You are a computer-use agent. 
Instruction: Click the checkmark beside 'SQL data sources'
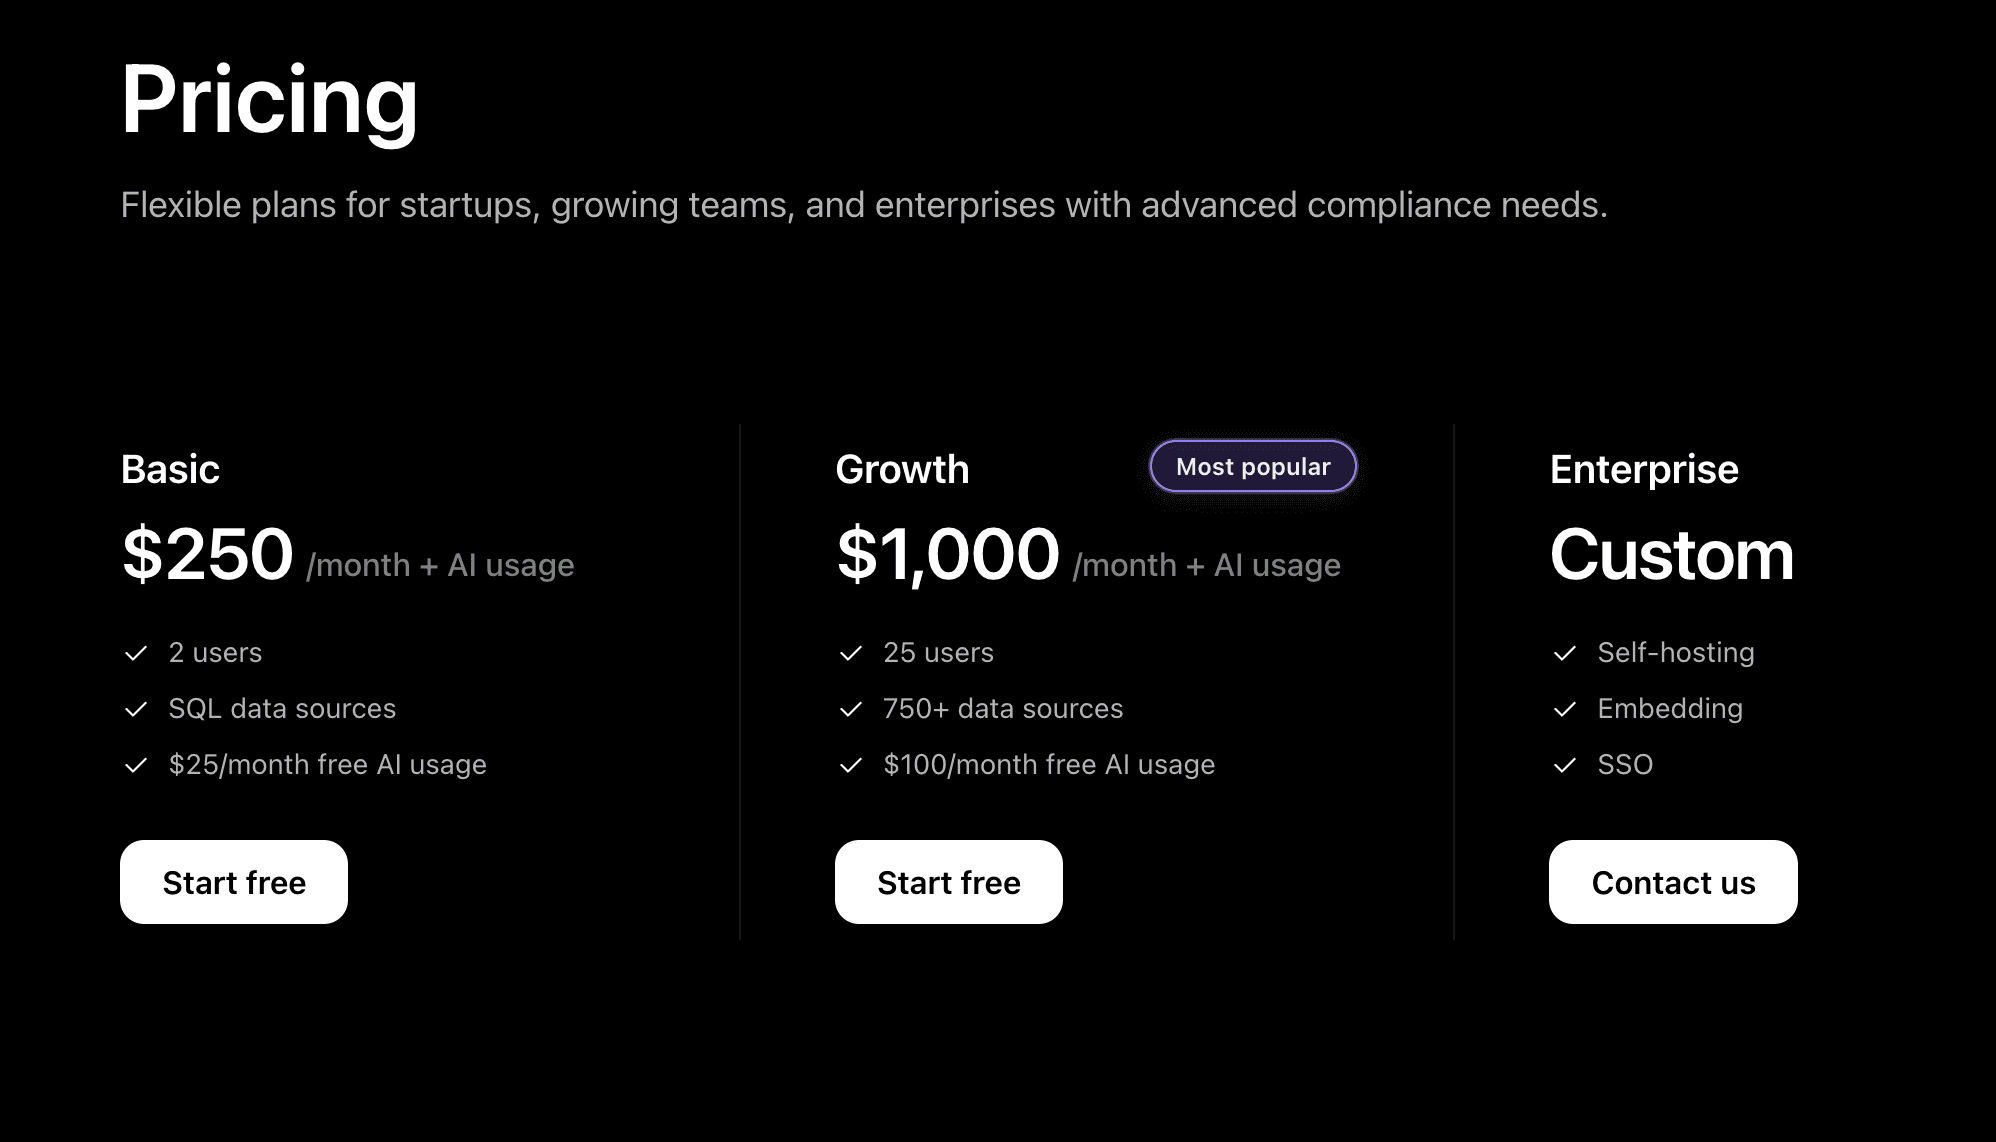click(x=137, y=709)
